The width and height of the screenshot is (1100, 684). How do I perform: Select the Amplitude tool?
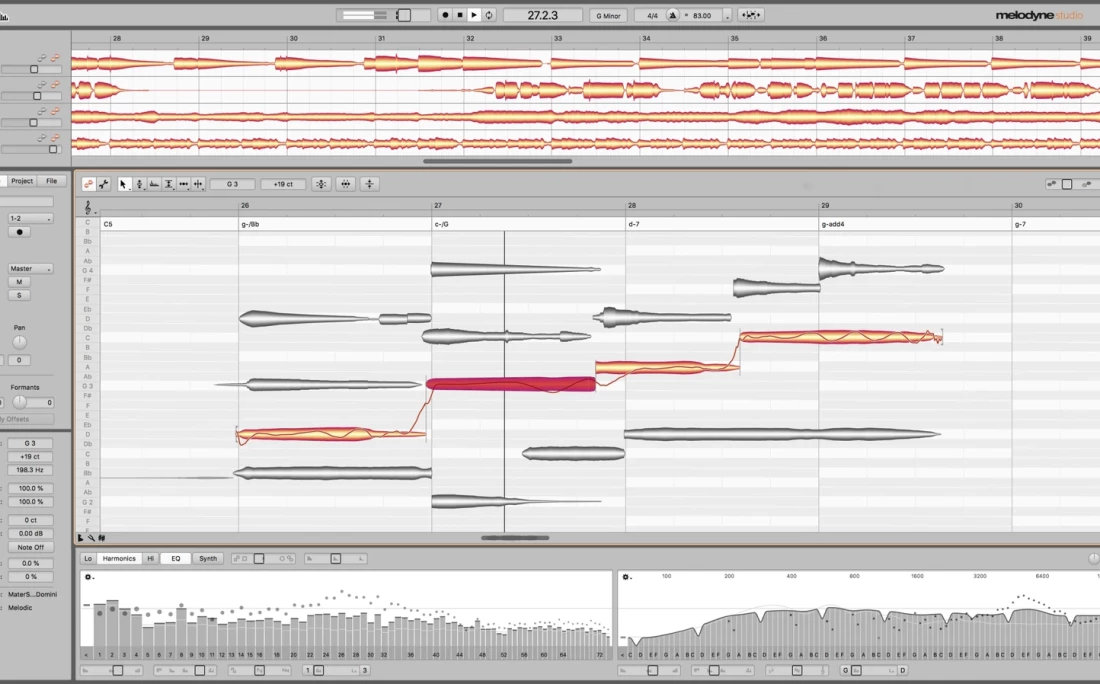(169, 184)
